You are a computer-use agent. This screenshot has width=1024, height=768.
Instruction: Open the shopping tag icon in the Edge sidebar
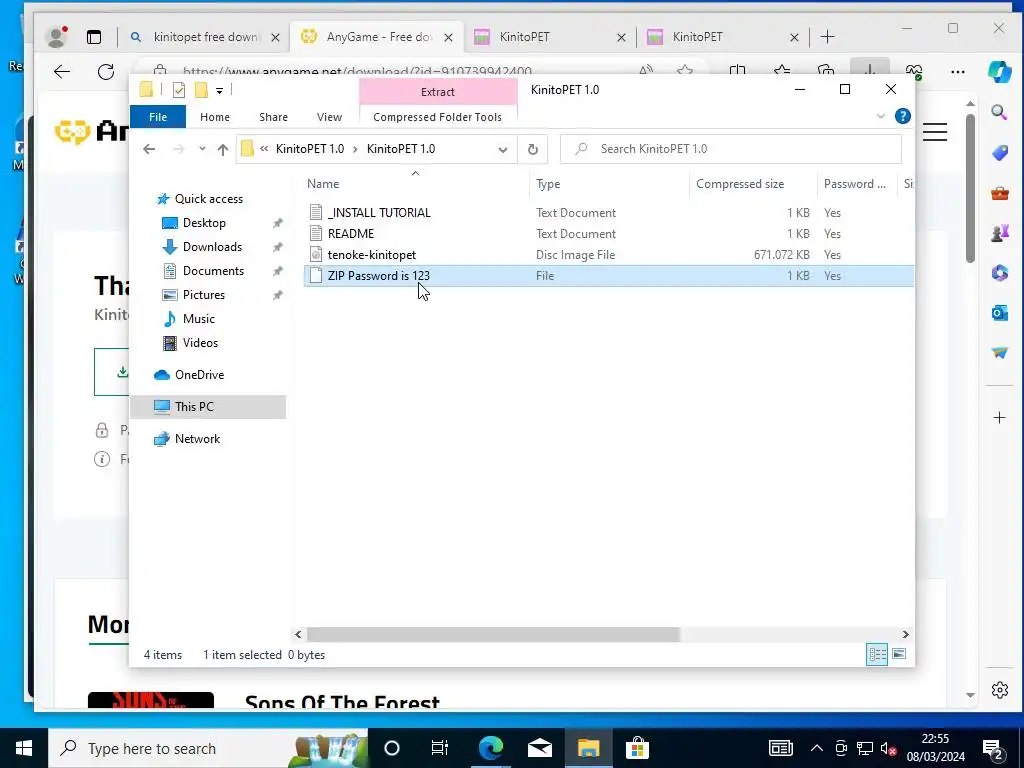coord(999,153)
